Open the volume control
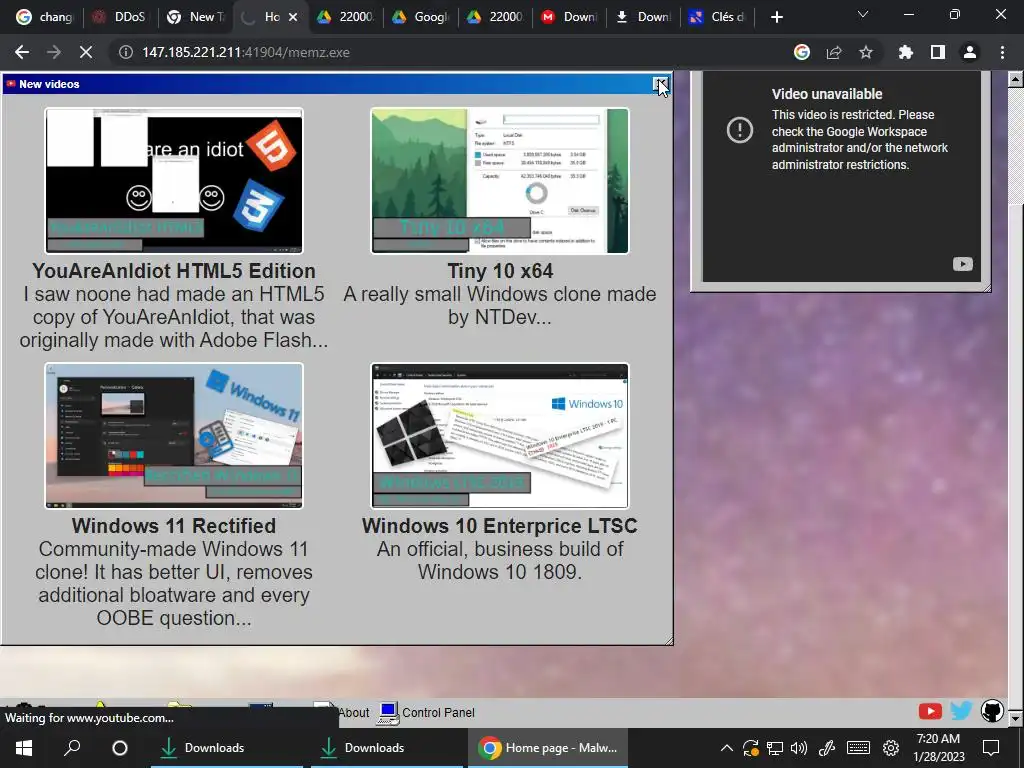Viewport: 1024px width, 768px height. point(799,748)
